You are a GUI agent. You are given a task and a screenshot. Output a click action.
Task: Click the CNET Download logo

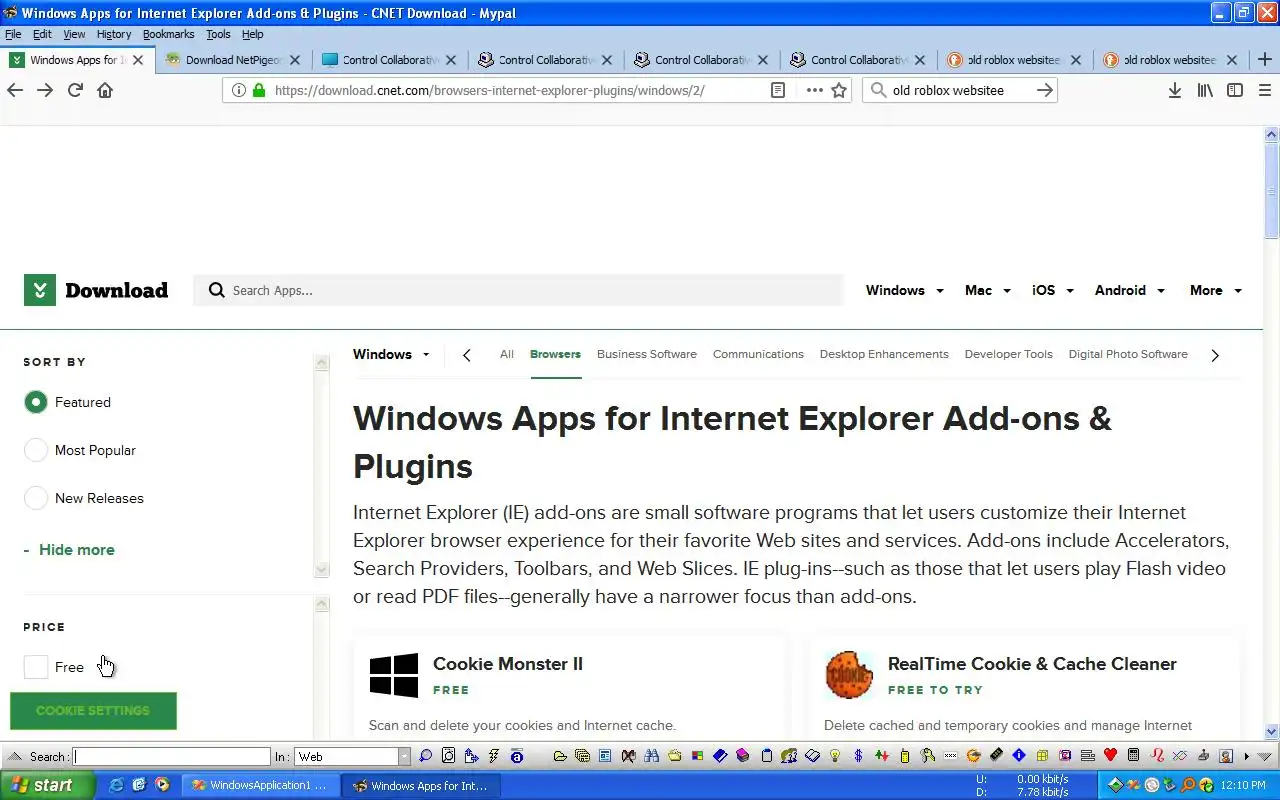click(x=96, y=290)
